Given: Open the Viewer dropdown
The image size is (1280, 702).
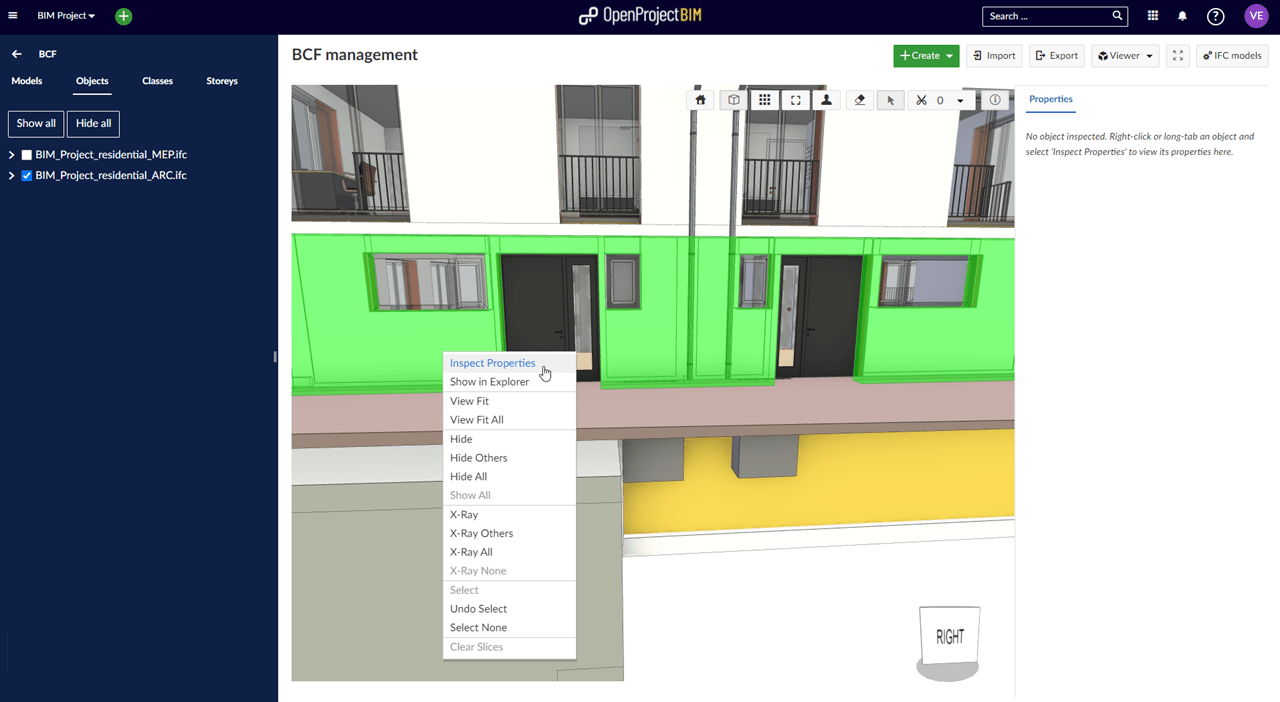Looking at the screenshot, I should [1124, 55].
